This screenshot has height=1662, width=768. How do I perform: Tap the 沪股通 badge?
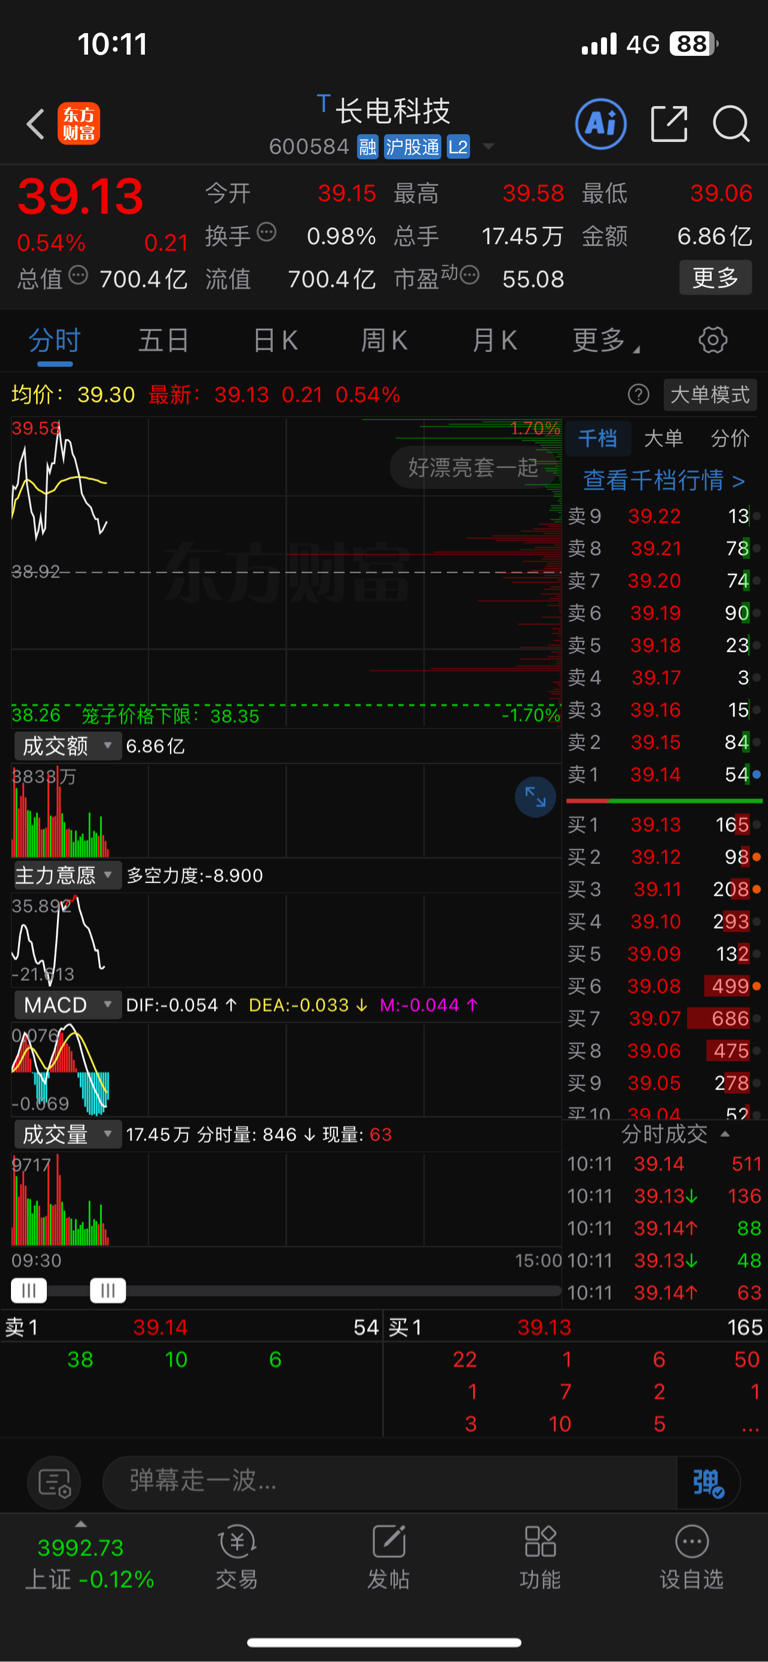pyautogui.click(x=412, y=148)
